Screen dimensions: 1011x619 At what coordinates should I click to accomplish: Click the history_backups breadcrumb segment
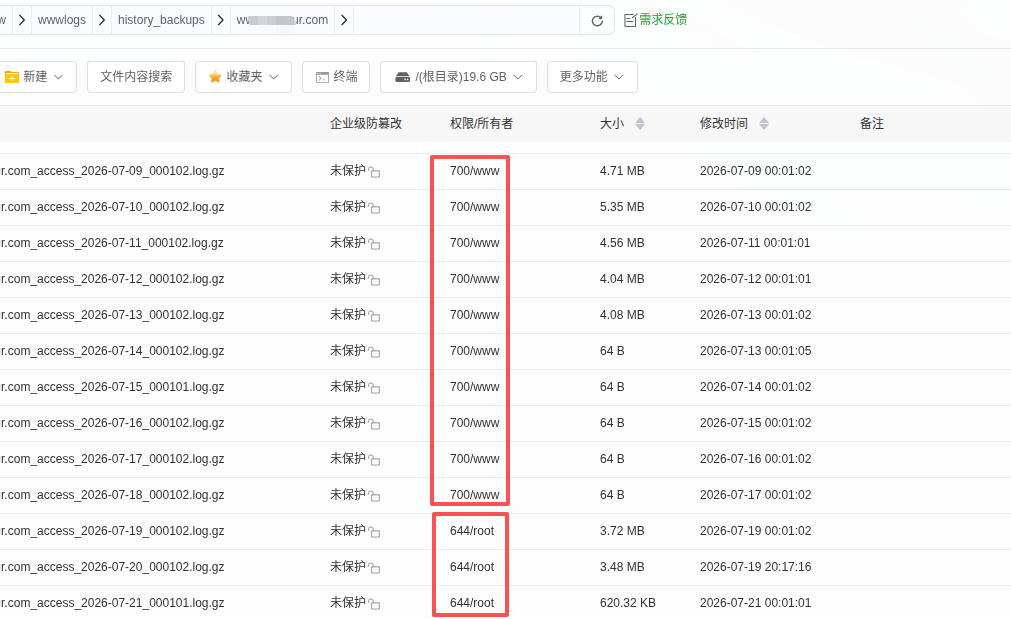[x=161, y=20]
